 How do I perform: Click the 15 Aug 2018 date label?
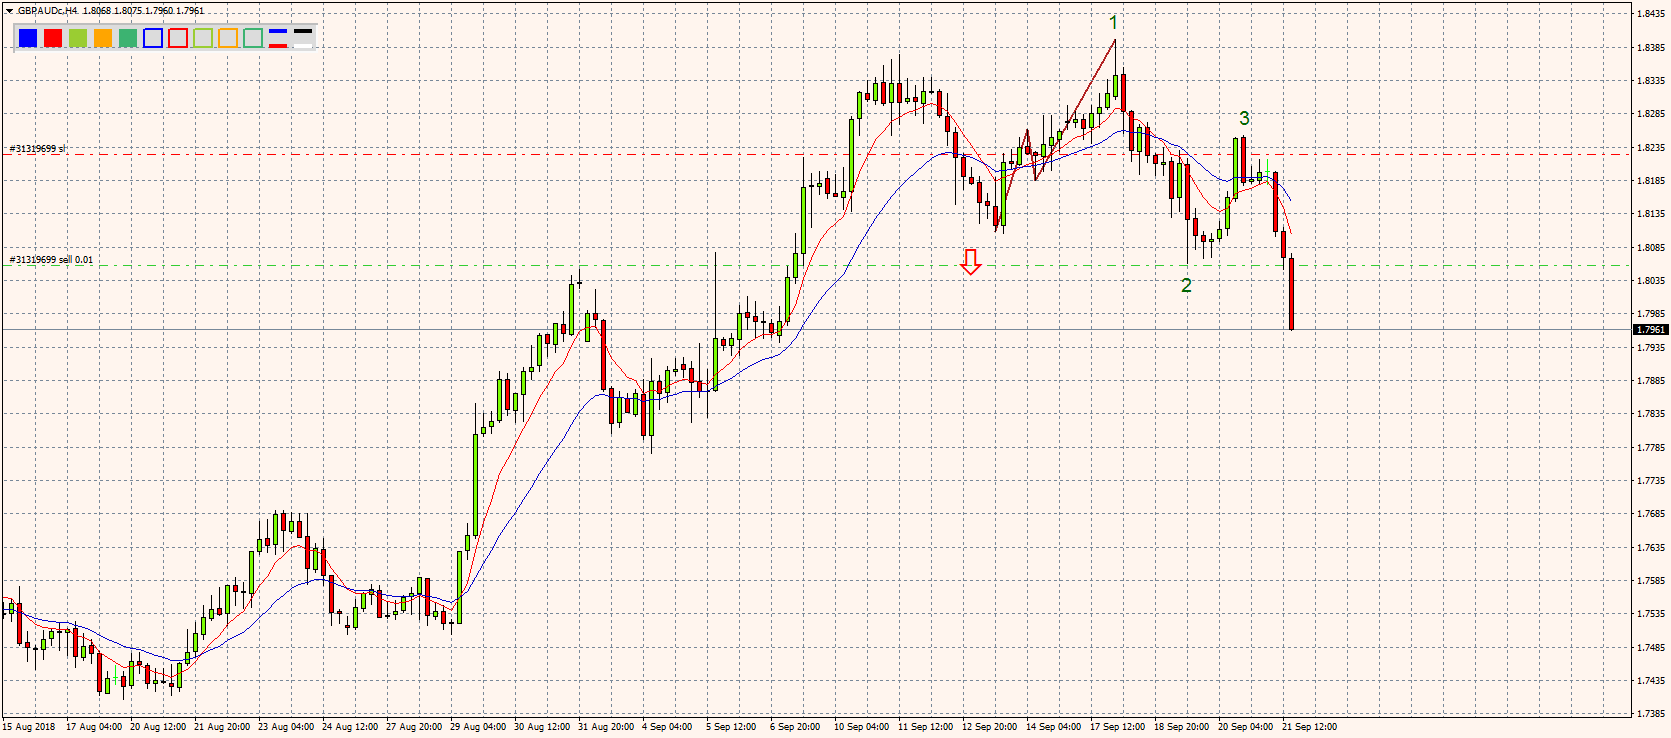29,727
